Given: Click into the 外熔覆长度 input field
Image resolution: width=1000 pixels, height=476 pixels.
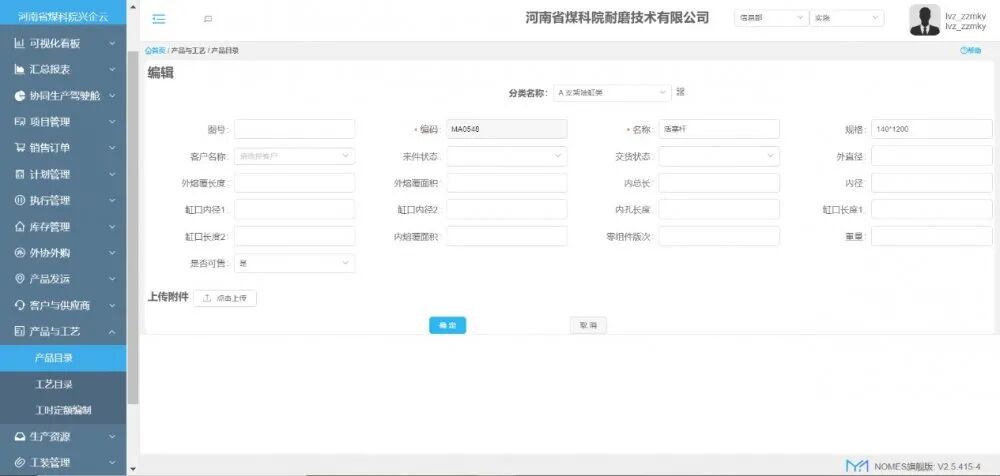Looking at the screenshot, I should (295, 182).
